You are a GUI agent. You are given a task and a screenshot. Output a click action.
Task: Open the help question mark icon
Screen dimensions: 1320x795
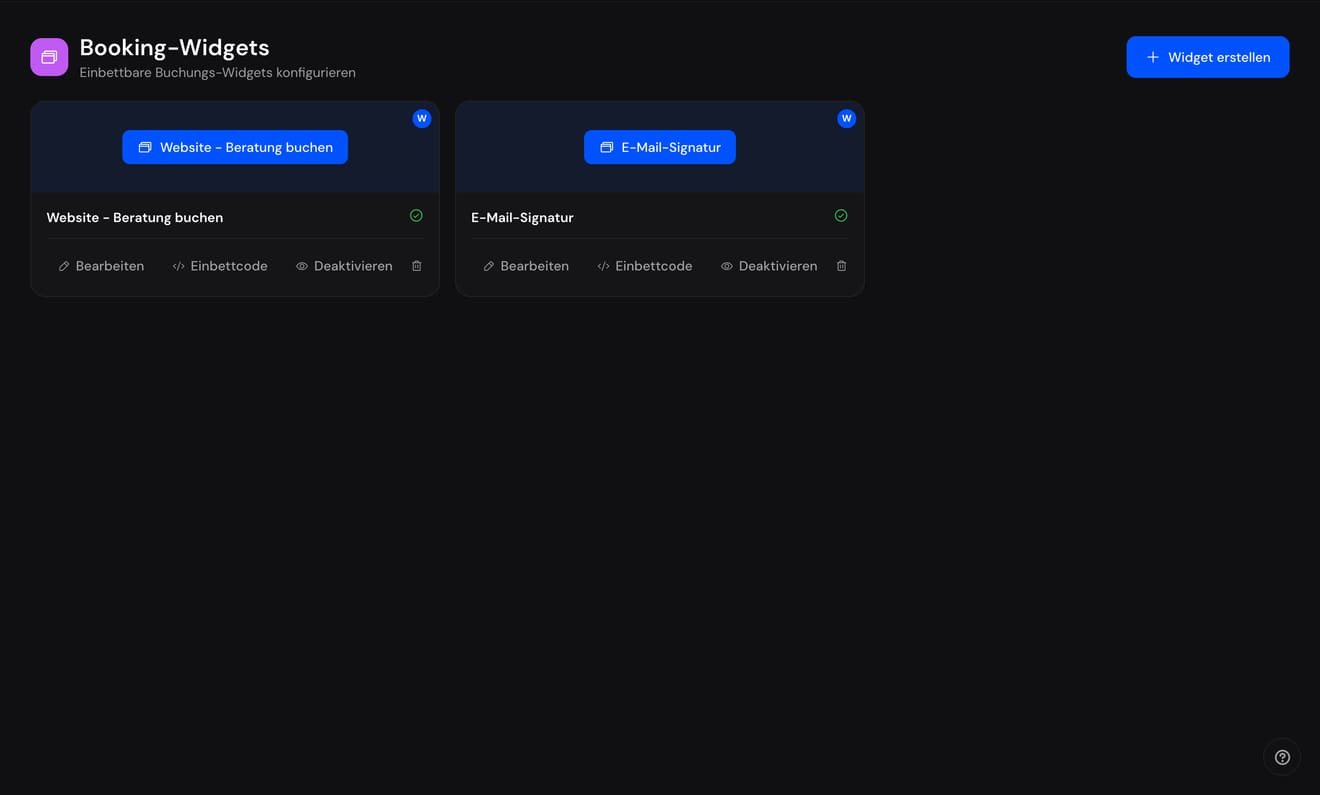1282,757
